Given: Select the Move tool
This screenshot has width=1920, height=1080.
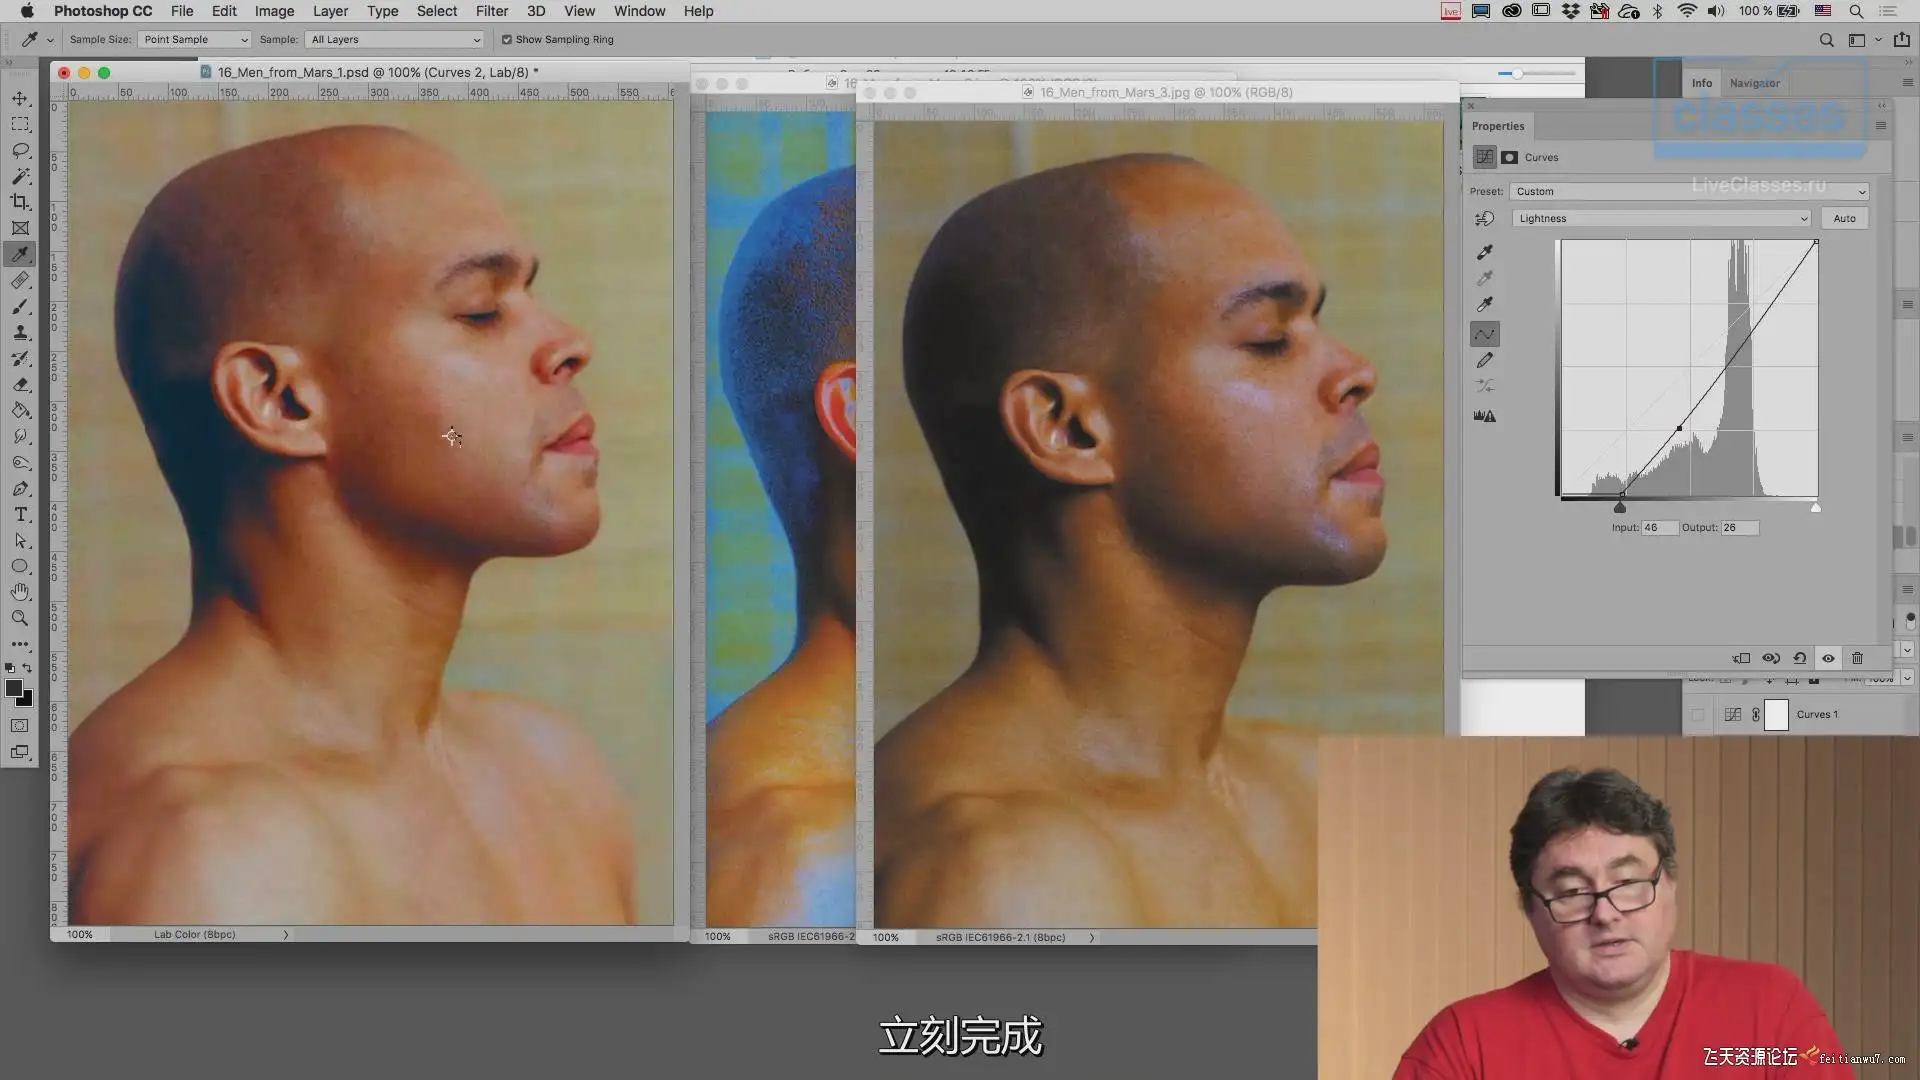Looking at the screenshot, I should coord(20,98).
